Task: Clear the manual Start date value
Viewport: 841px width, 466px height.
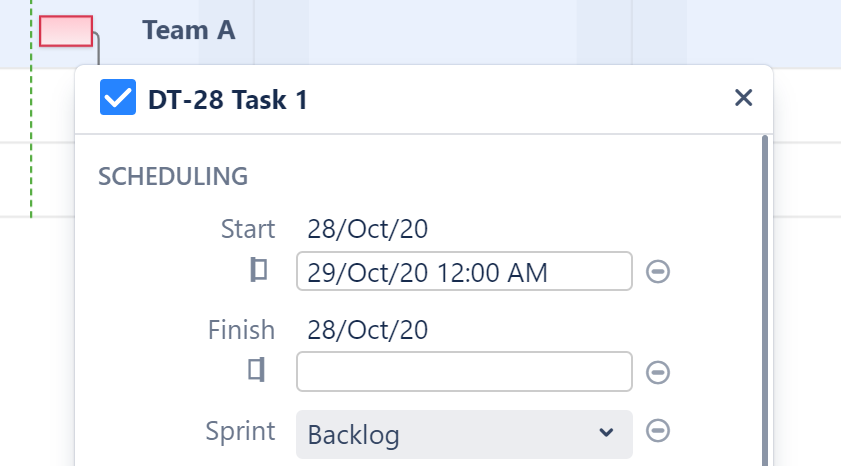Action: coord(657,272)
